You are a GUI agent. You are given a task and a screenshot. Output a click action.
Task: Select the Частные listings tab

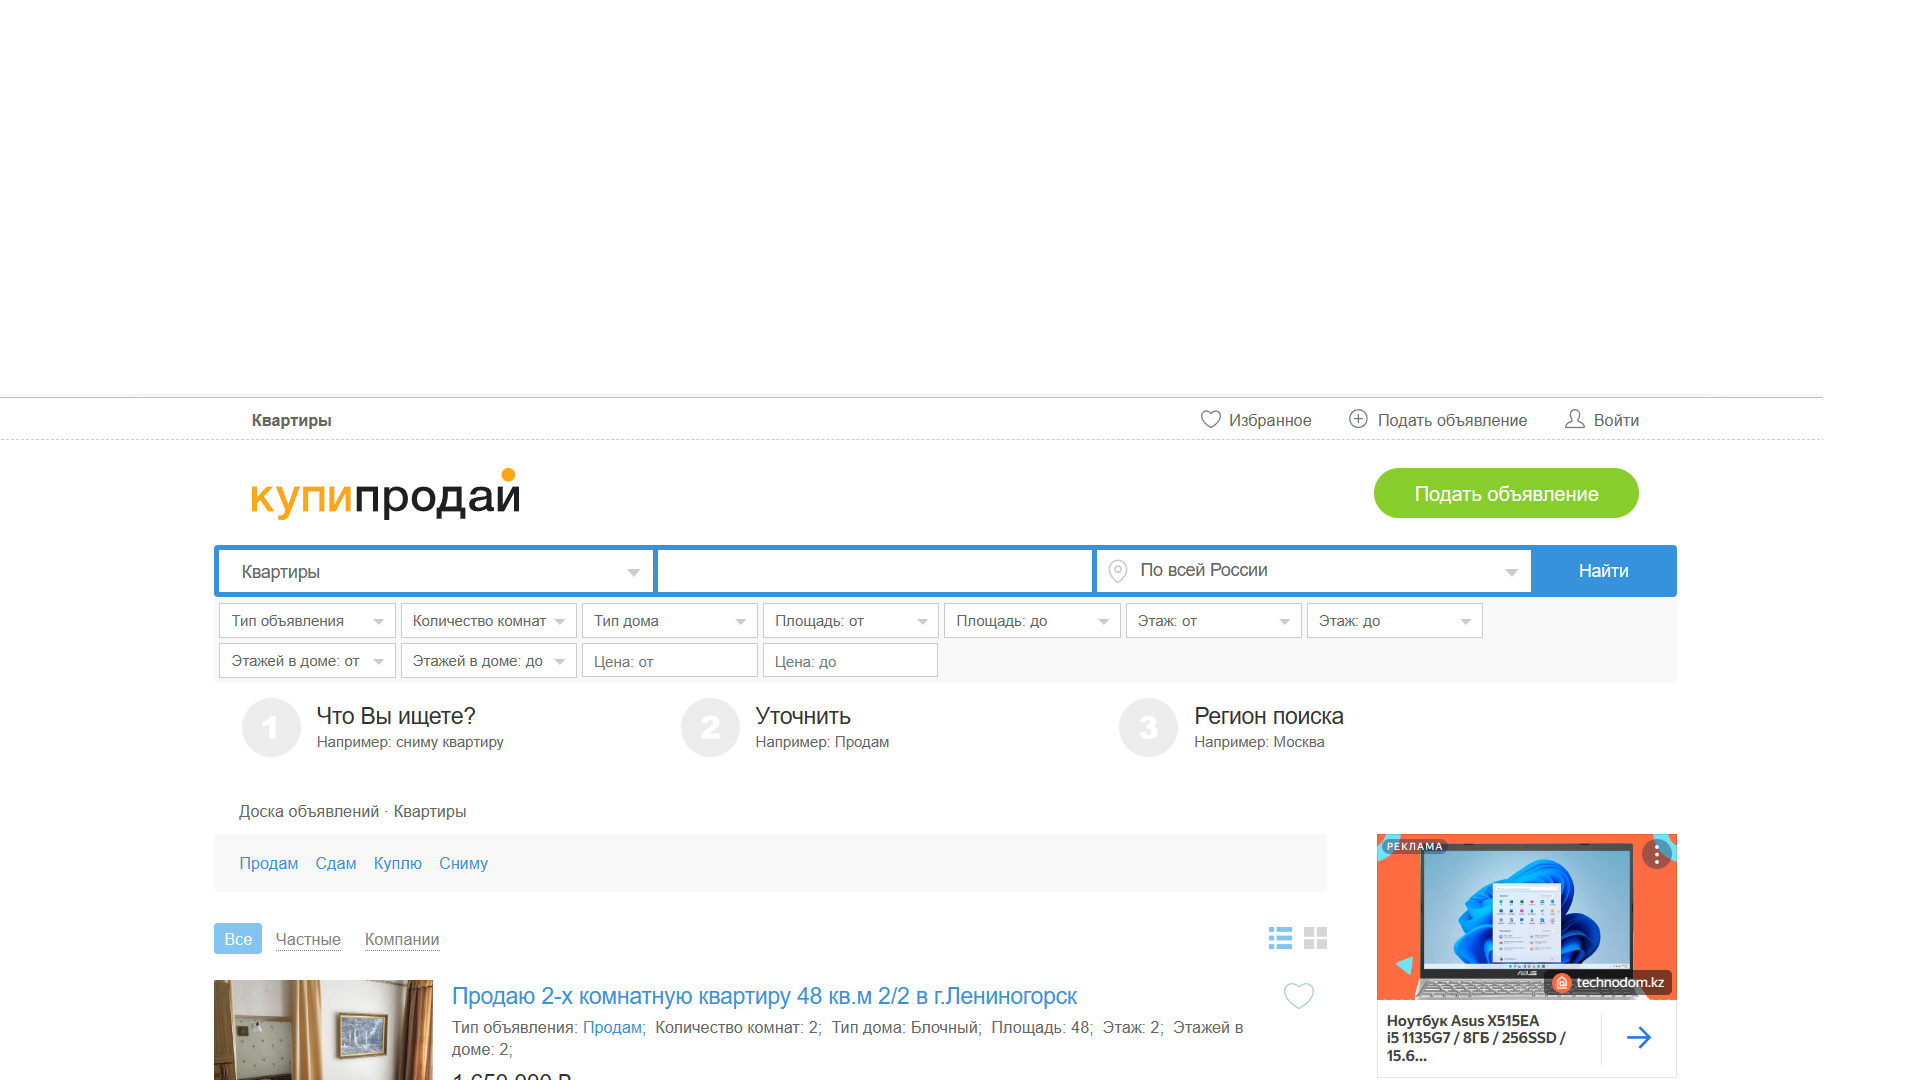(x=308, y=940)
